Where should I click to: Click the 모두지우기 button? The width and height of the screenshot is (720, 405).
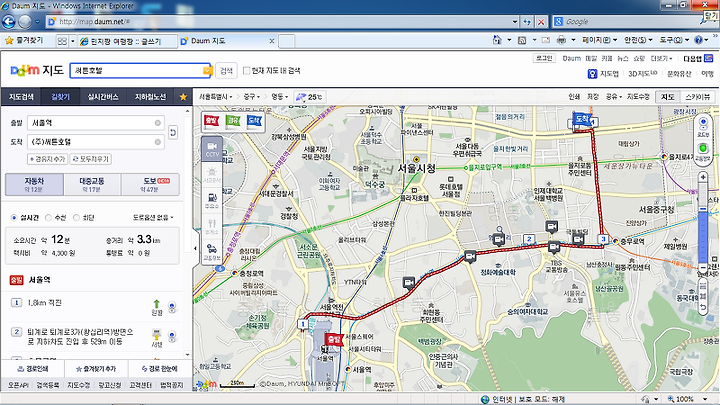[x=90, y=159]
